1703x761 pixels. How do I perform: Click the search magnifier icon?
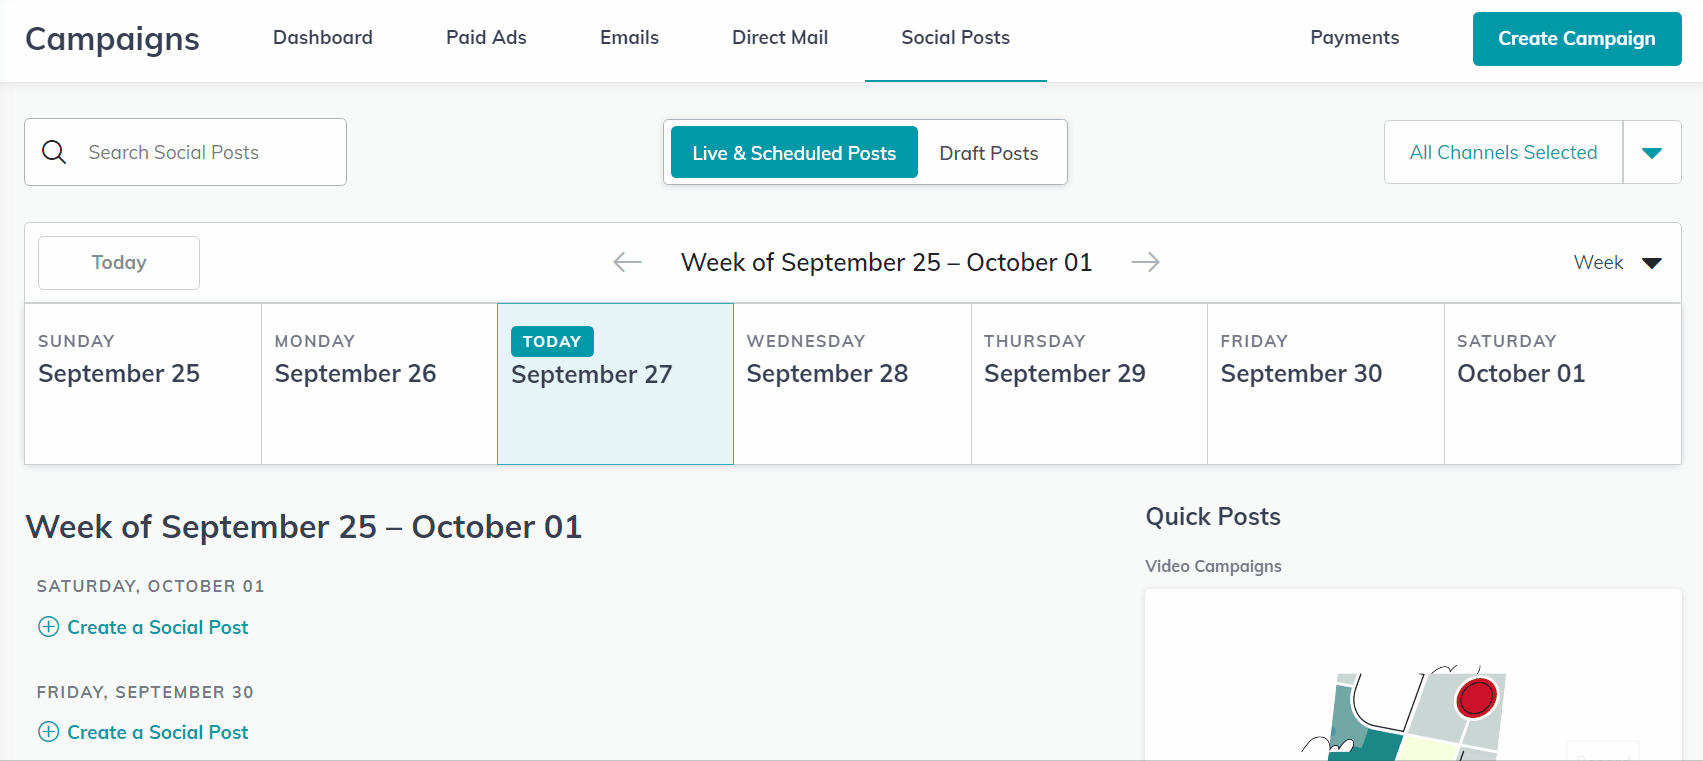[54, 152]
